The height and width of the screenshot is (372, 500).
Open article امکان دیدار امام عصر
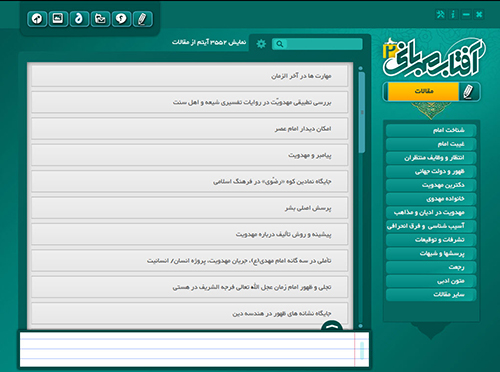[189, 129]
